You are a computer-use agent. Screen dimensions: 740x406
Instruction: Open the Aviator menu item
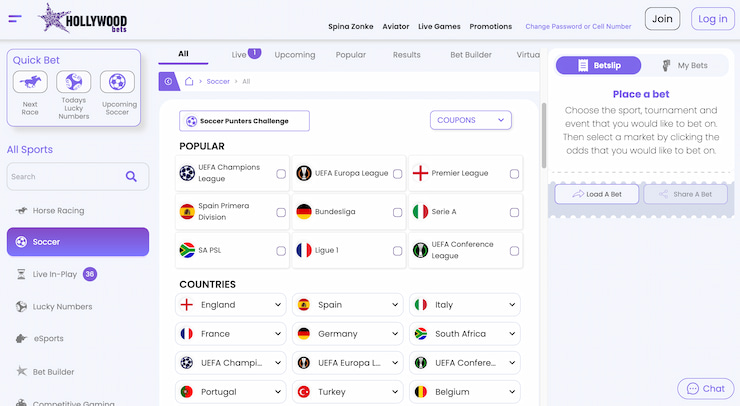pyautogui.click(x=395, y=26)
